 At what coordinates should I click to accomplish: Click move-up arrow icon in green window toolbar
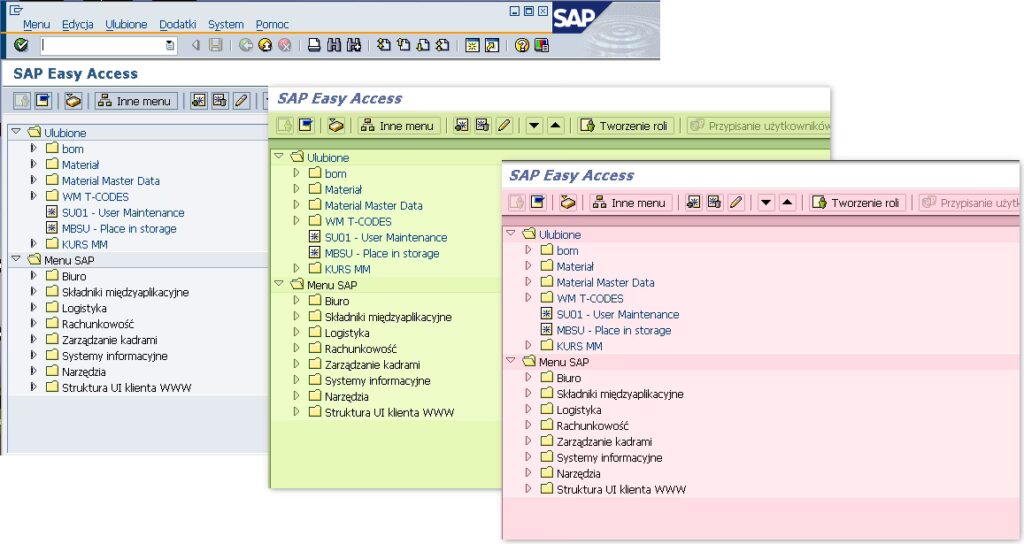click(556, 126)
